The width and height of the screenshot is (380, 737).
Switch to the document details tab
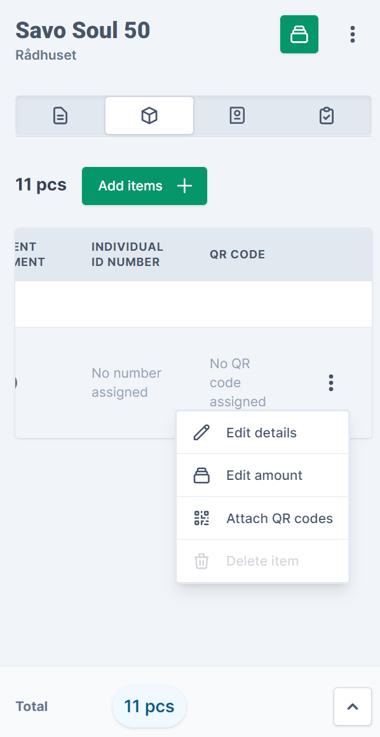click(60, 116)
